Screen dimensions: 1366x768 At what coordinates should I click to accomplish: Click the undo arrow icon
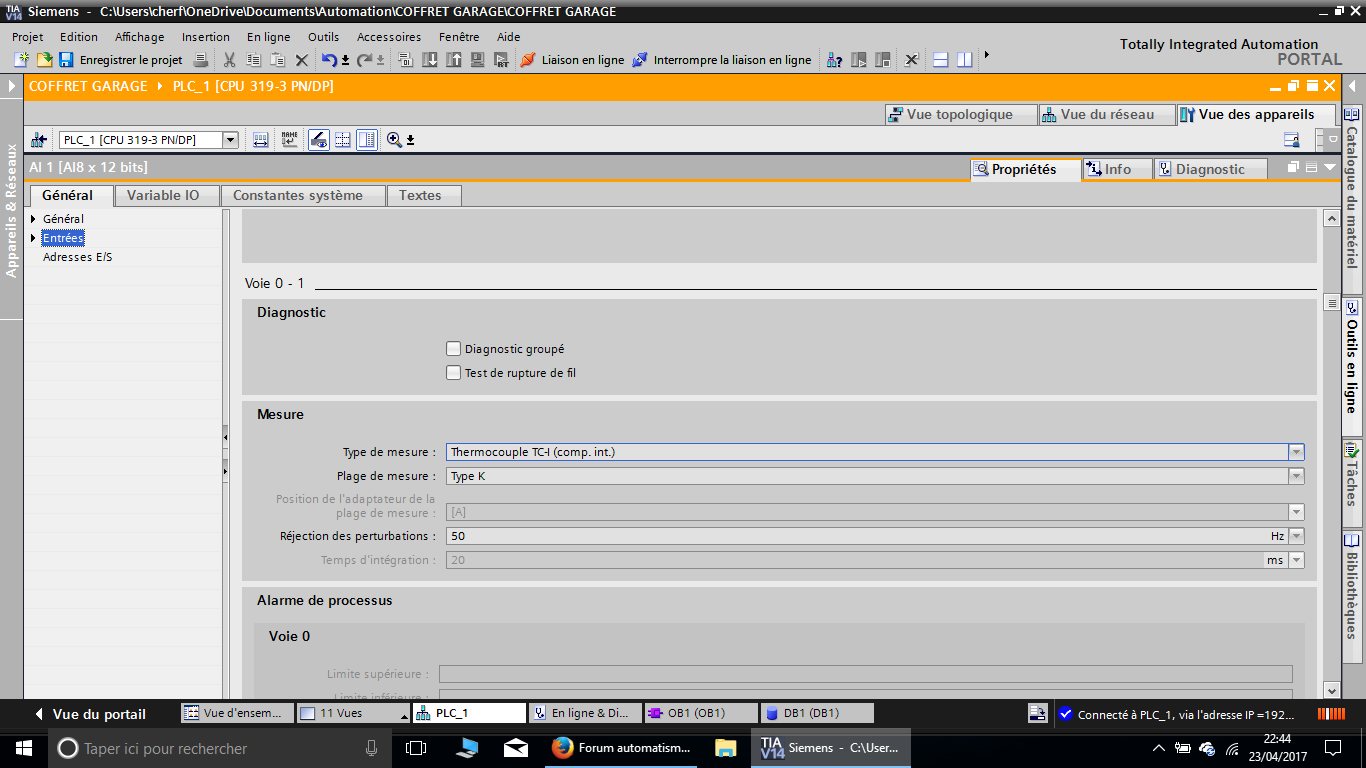pos(329,60)
